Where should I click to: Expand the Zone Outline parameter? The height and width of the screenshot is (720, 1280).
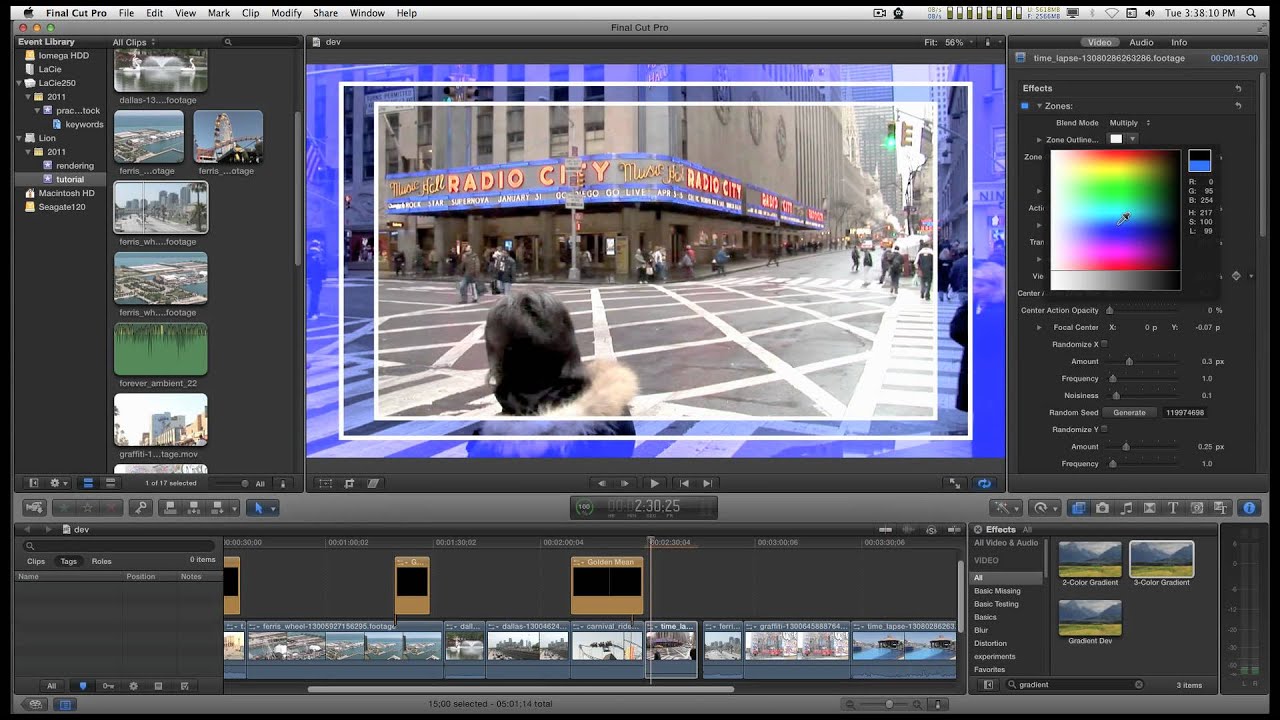coord(1039,140)
